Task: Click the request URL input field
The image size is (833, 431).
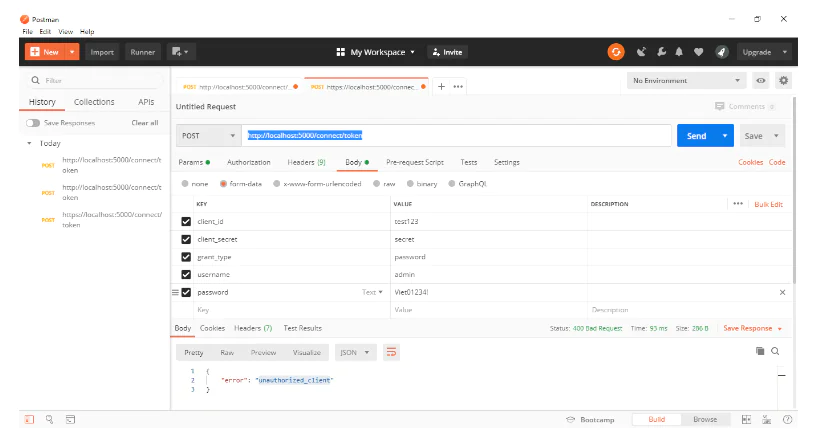Action: 457,136
